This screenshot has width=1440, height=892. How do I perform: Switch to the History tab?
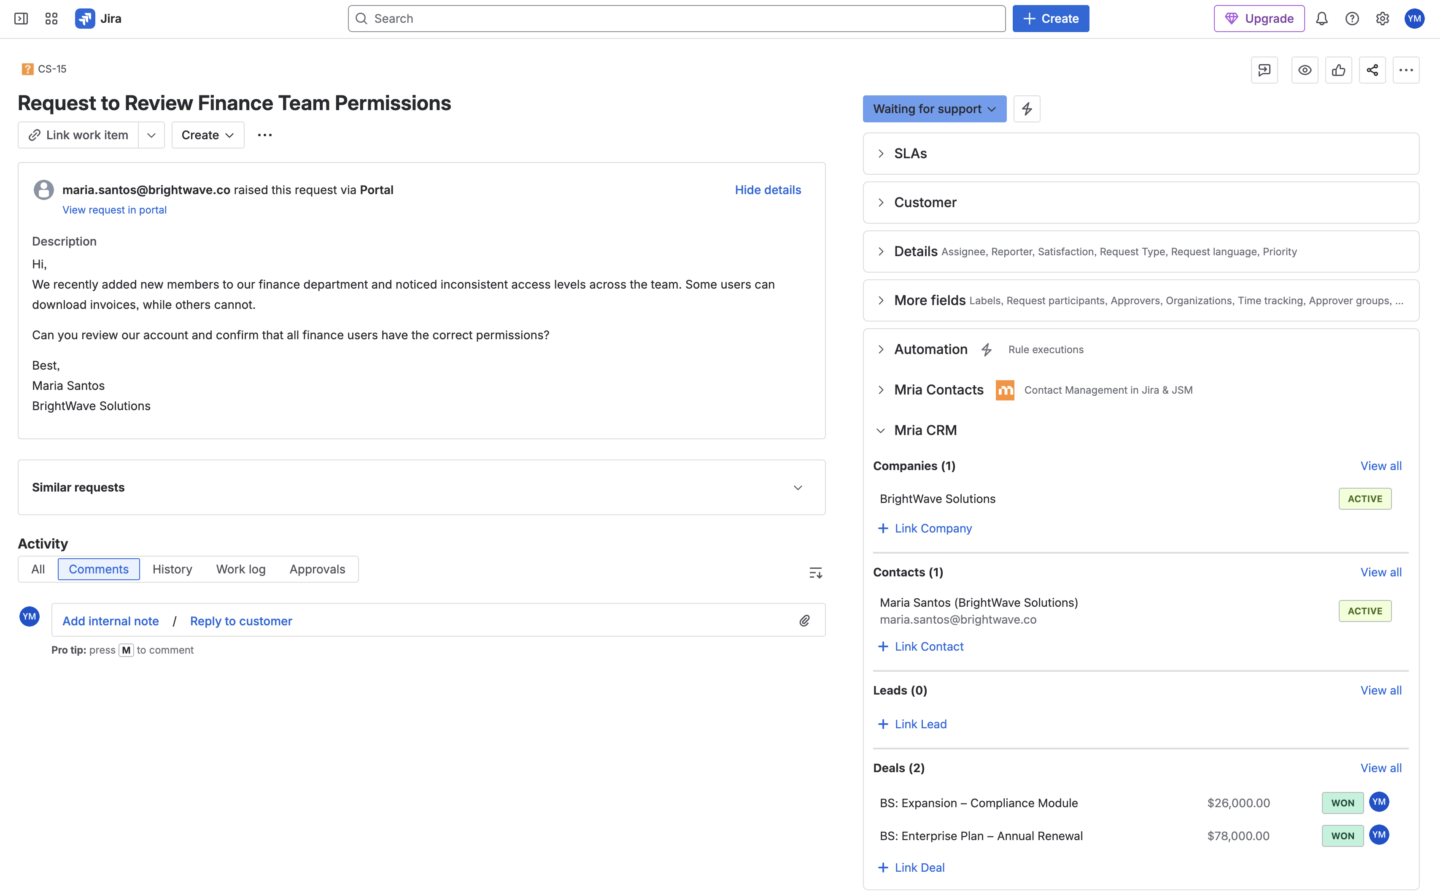click(x=171, y=569)
